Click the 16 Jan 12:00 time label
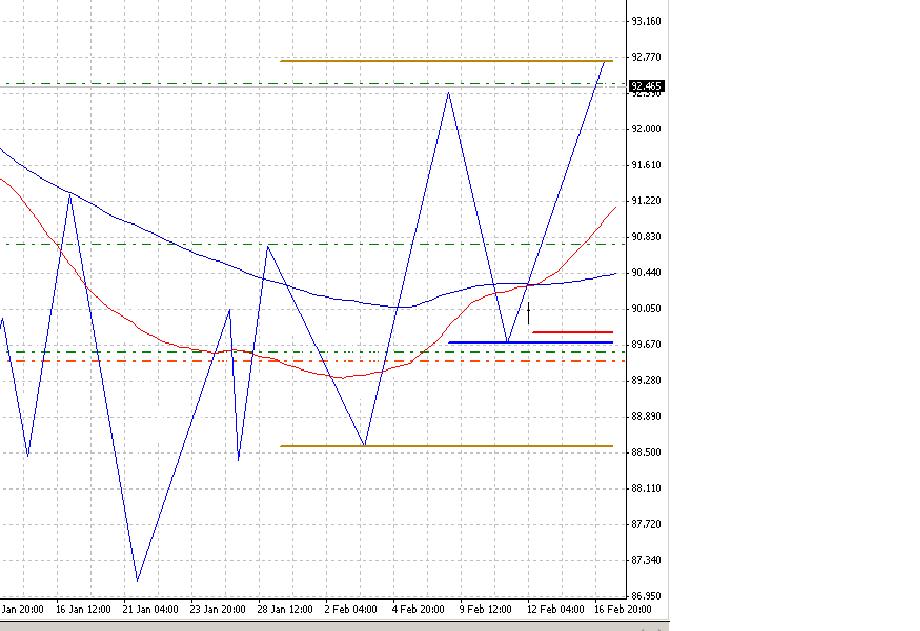Image resolution: width=920 pixels, height=631 pixels. (83, 609)
